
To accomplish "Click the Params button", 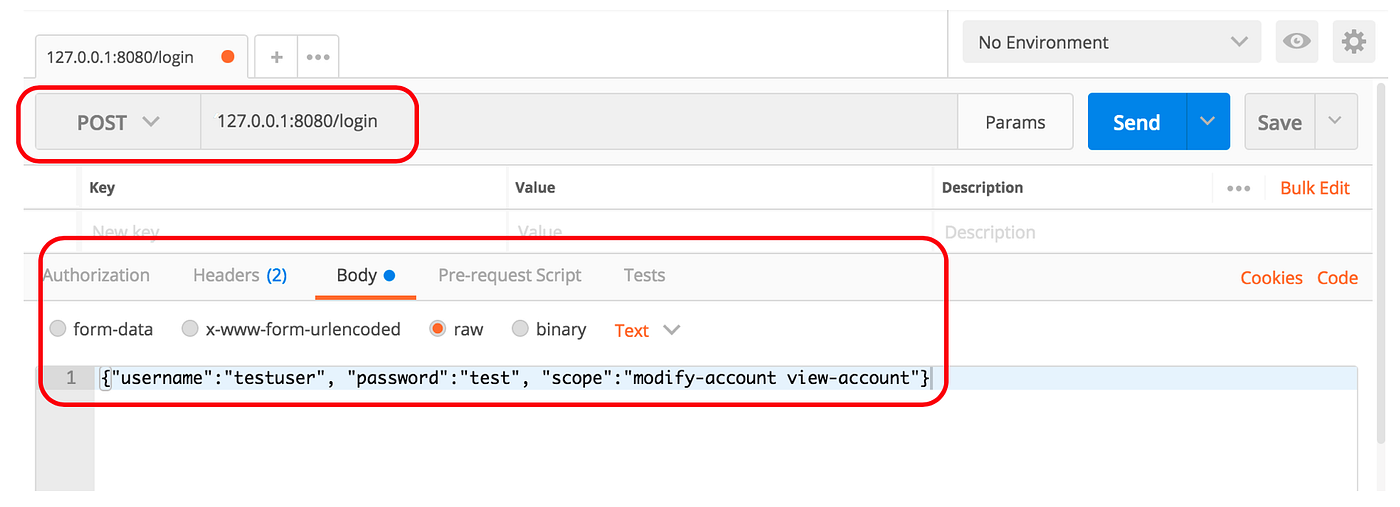I will pyautogui.click(x=1015, y=122).
